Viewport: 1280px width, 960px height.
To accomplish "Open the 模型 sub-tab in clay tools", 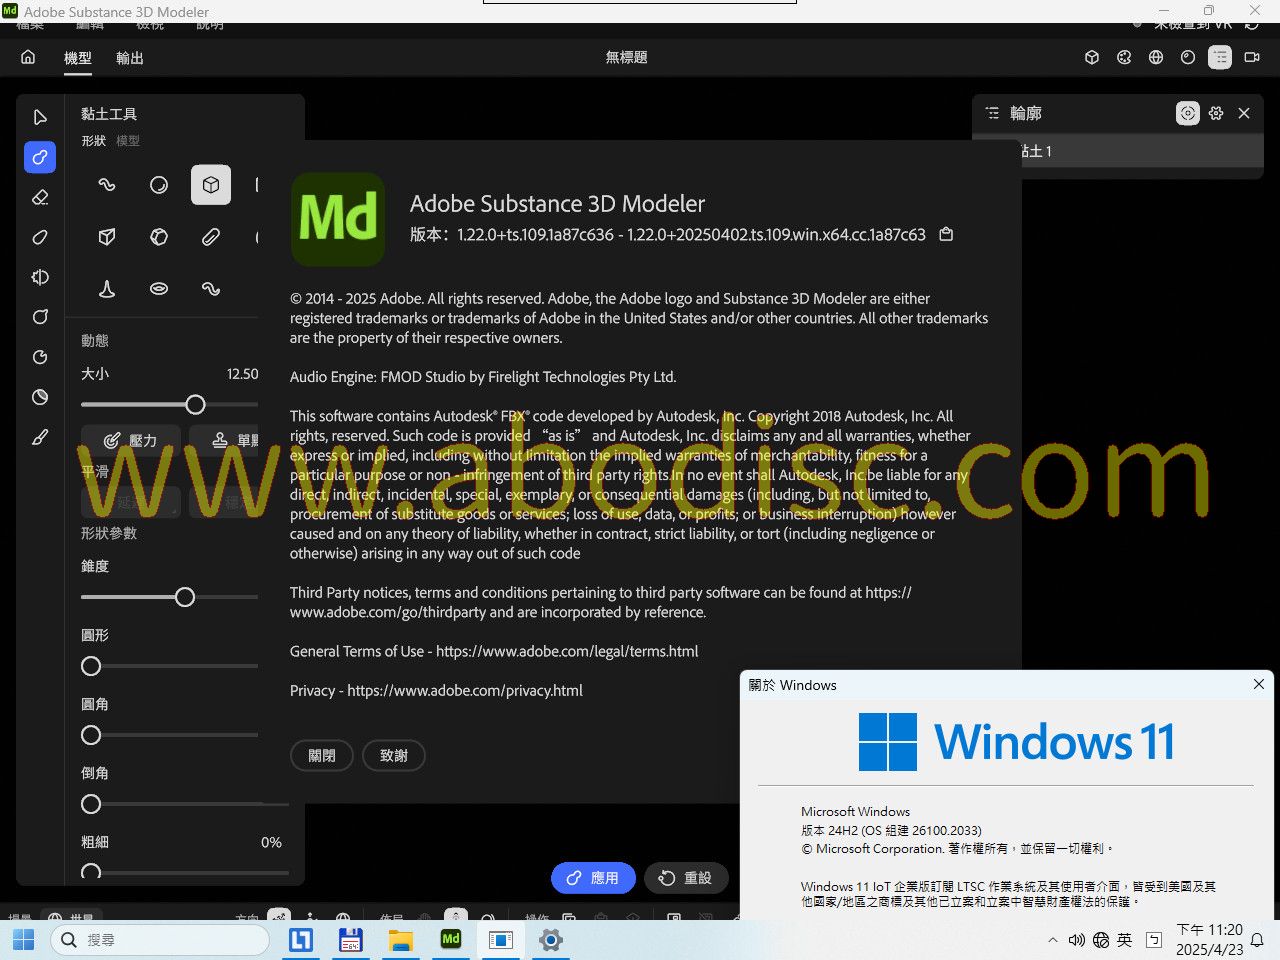I will tap(128, 141).
